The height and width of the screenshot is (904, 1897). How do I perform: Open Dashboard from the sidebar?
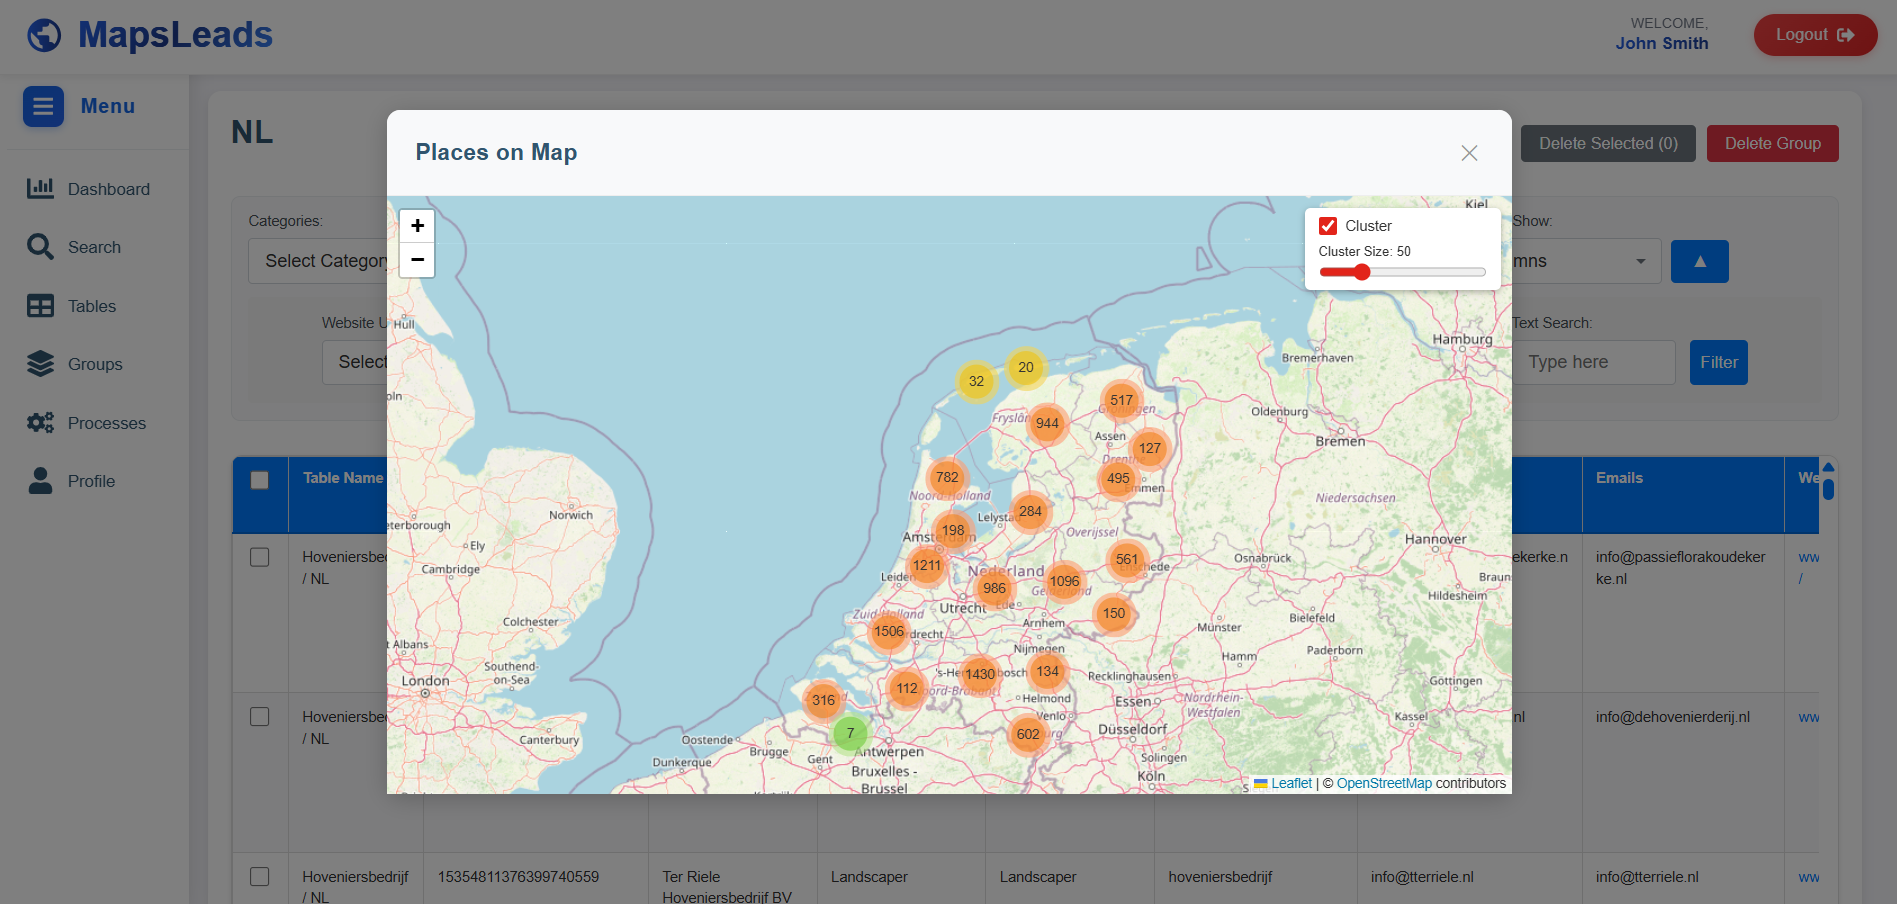pos(108,189)
